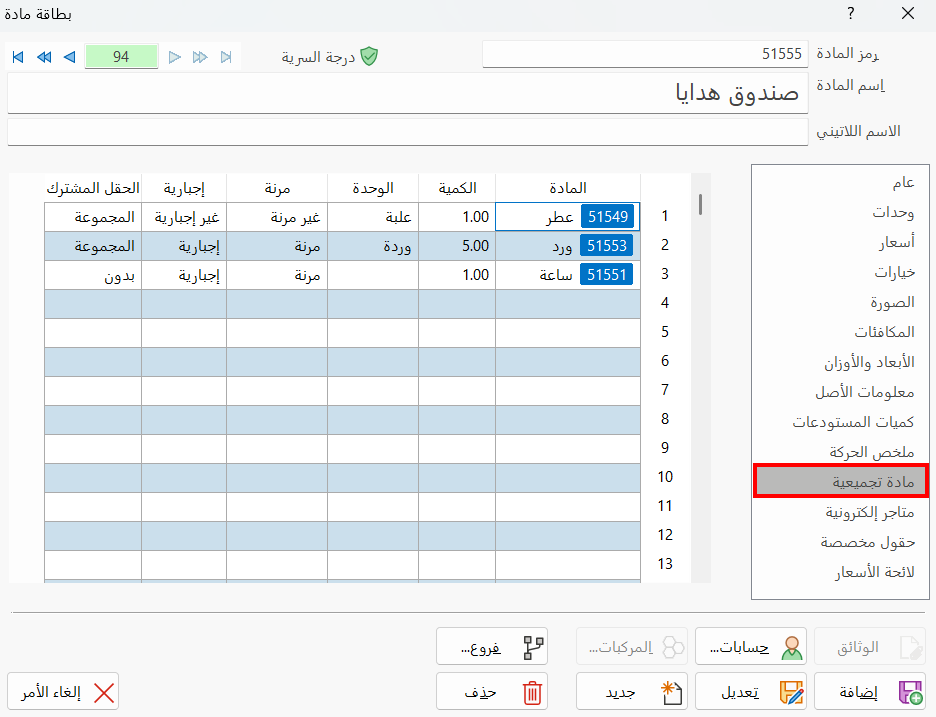Jump back several records (double left arrow)
Viewport: 936px width, 717px height.
44,57
